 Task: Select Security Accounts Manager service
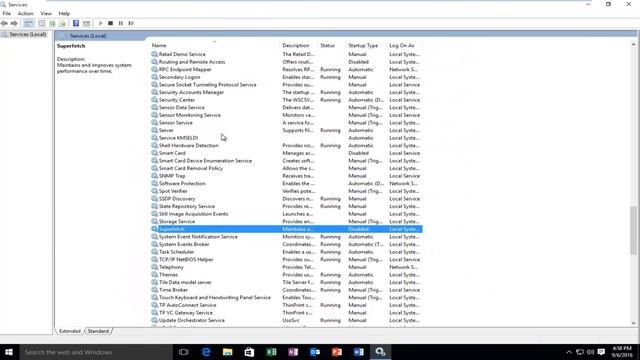[x=286, y=92]
